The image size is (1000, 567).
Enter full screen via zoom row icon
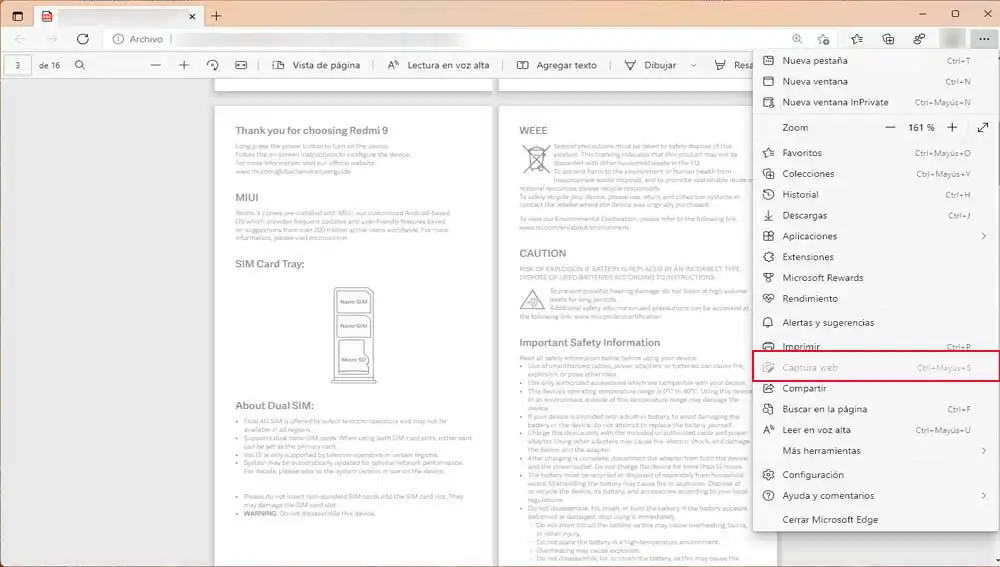[x=983, y=128]
